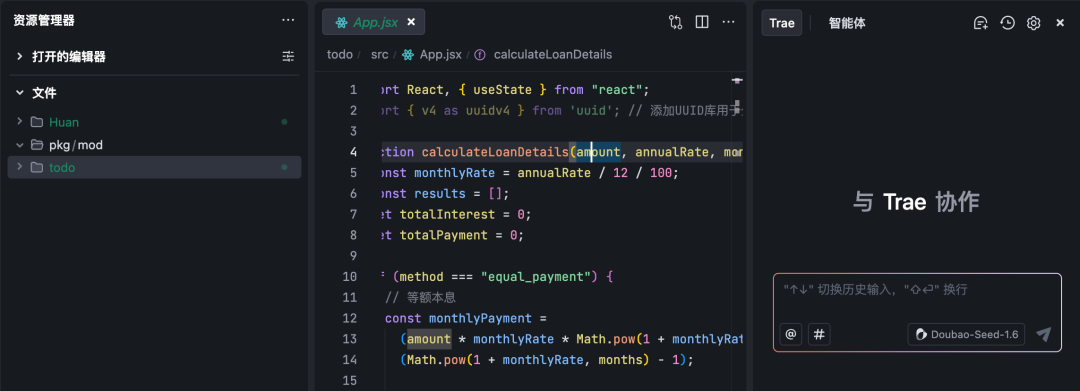Click the 资源管理器 panel title
1080x391 pixels.
43,21
